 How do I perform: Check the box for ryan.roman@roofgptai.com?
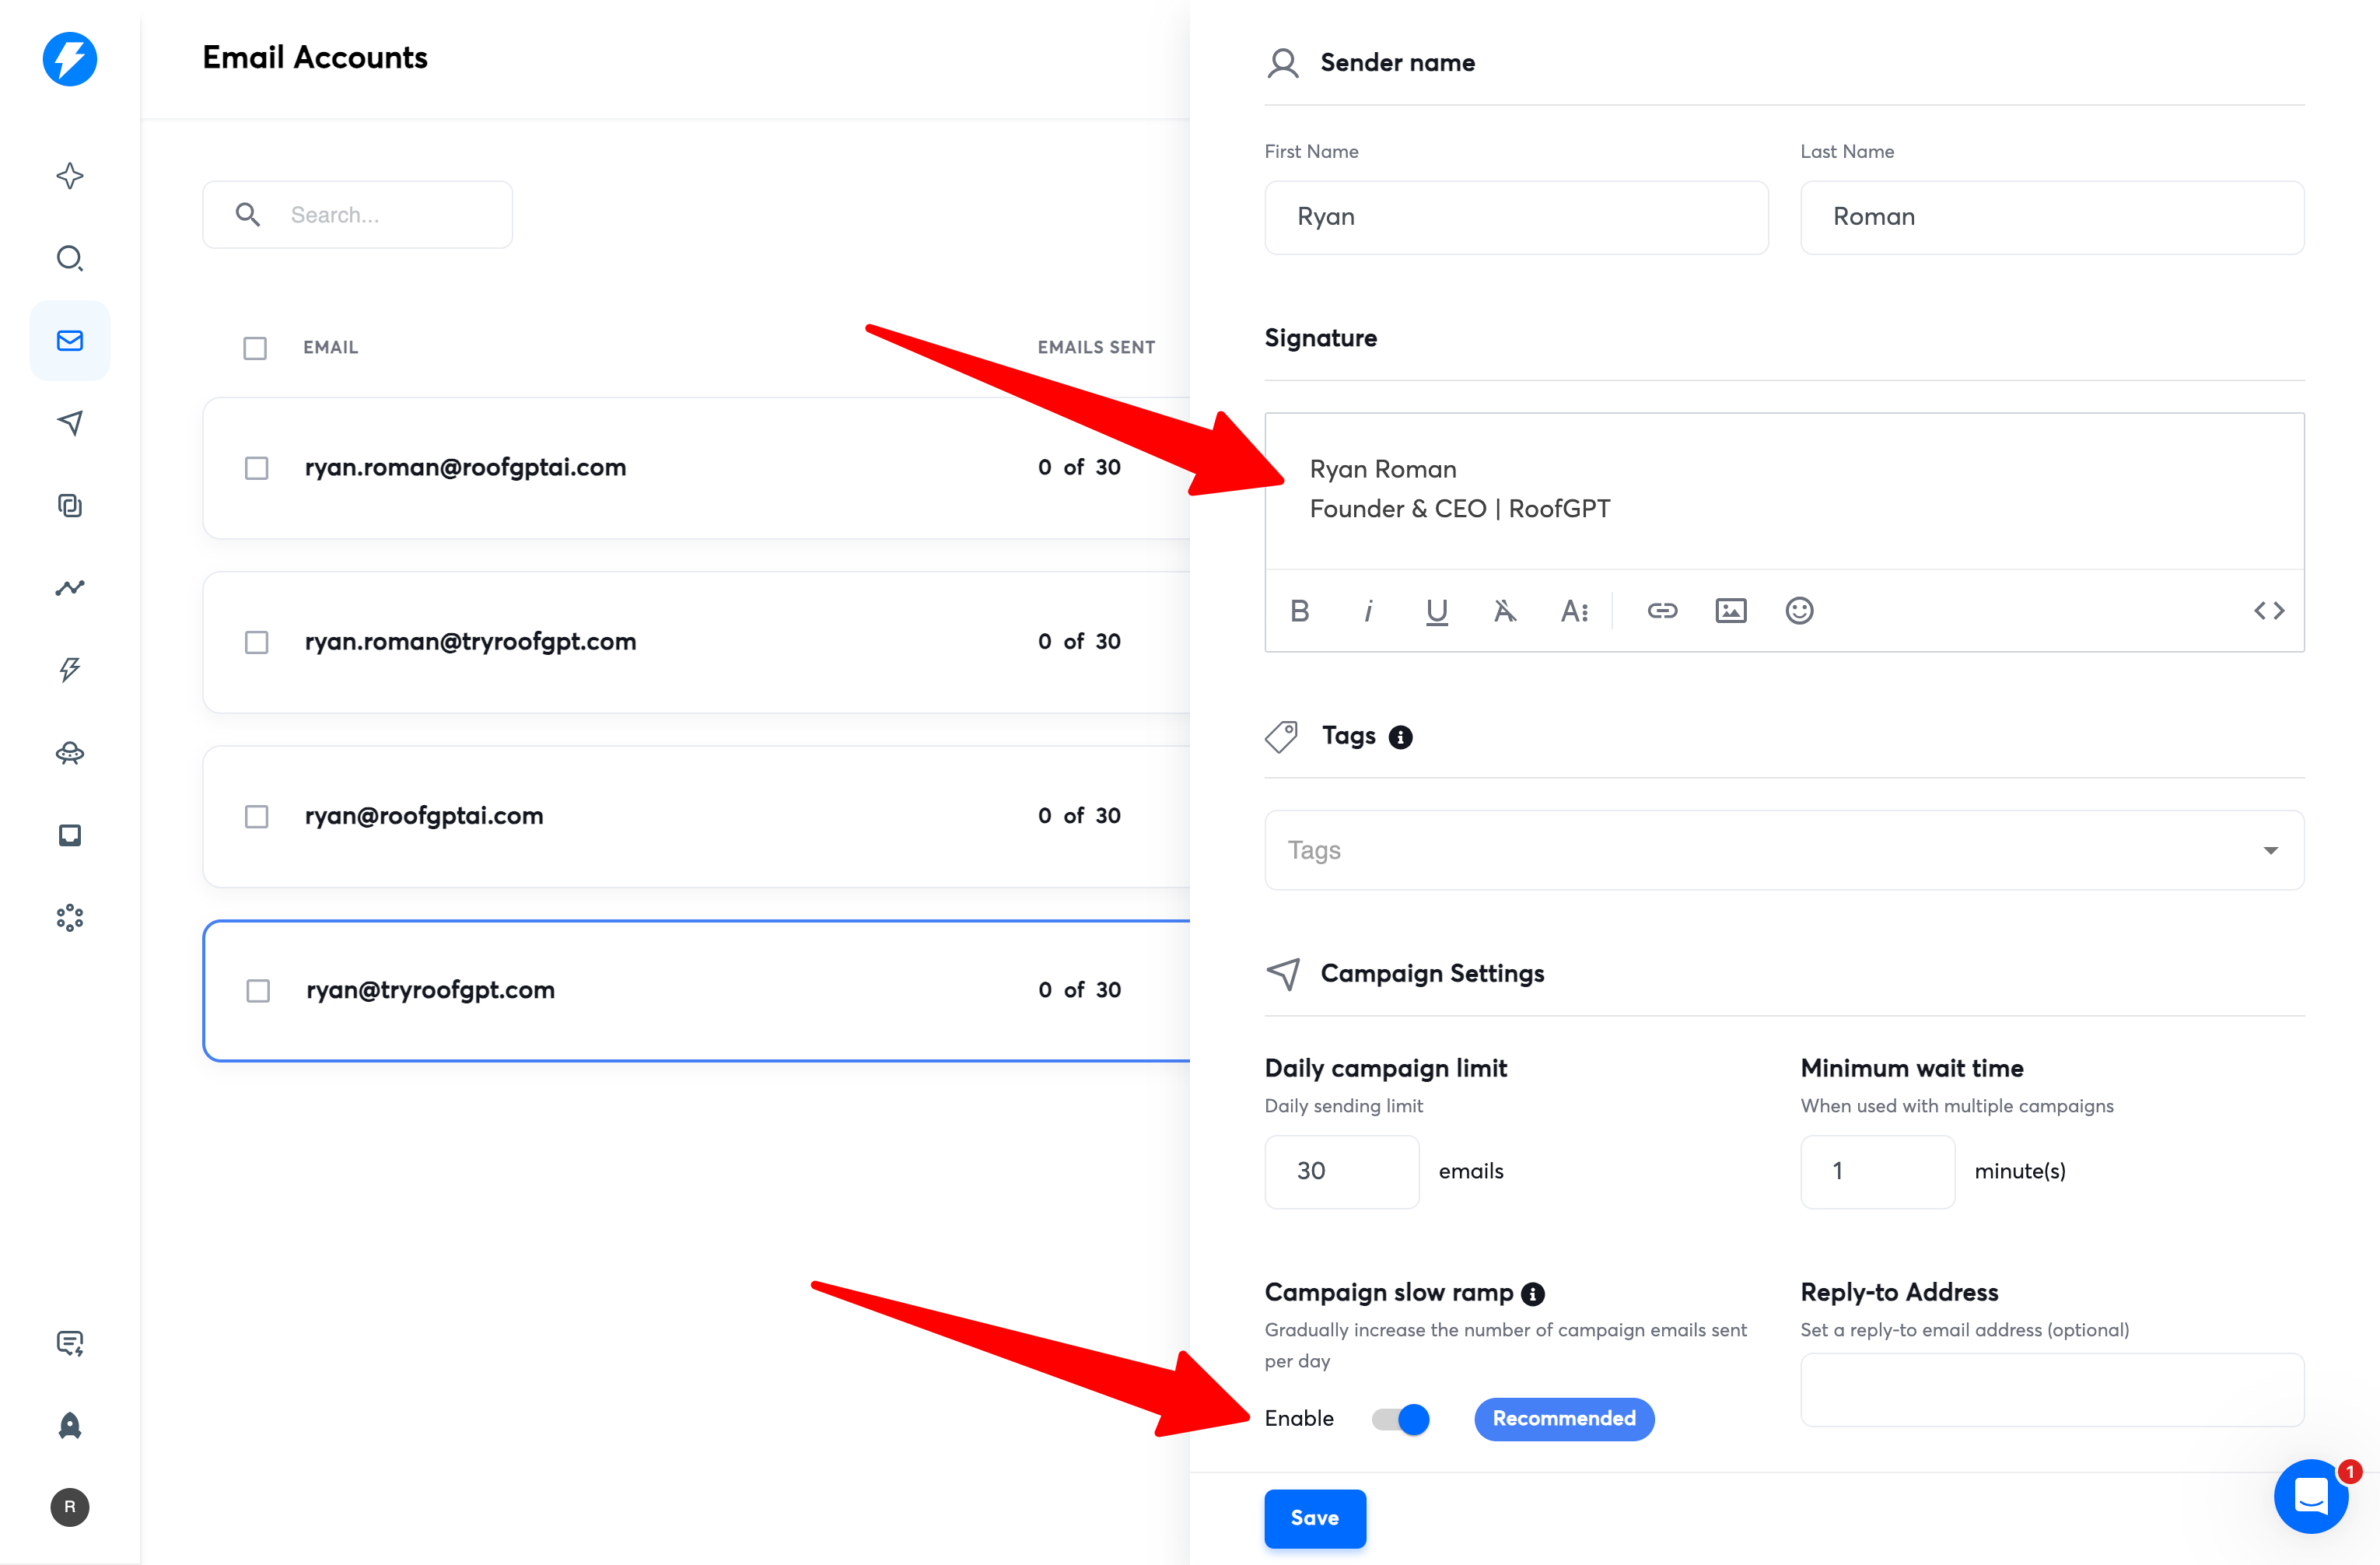tap(257, 468)
